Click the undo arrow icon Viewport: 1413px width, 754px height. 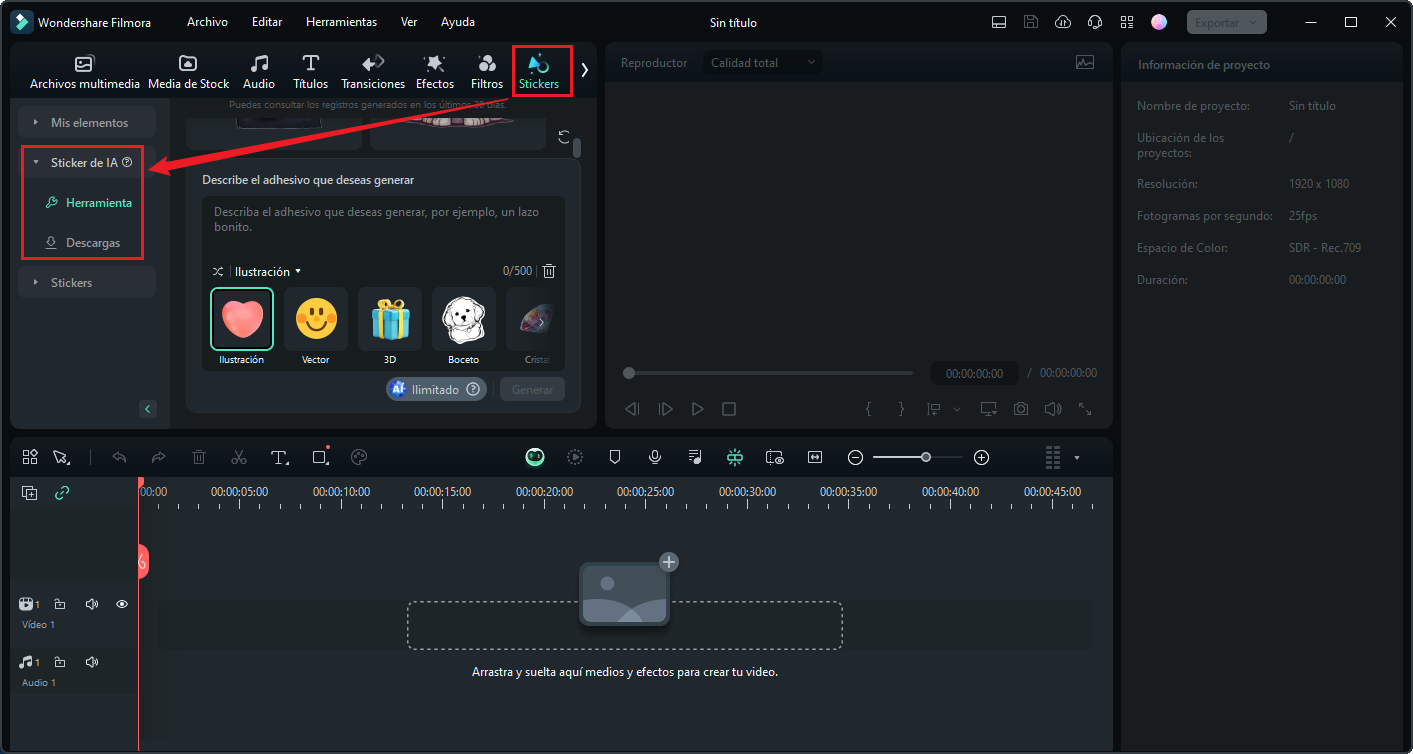(119, 457)
